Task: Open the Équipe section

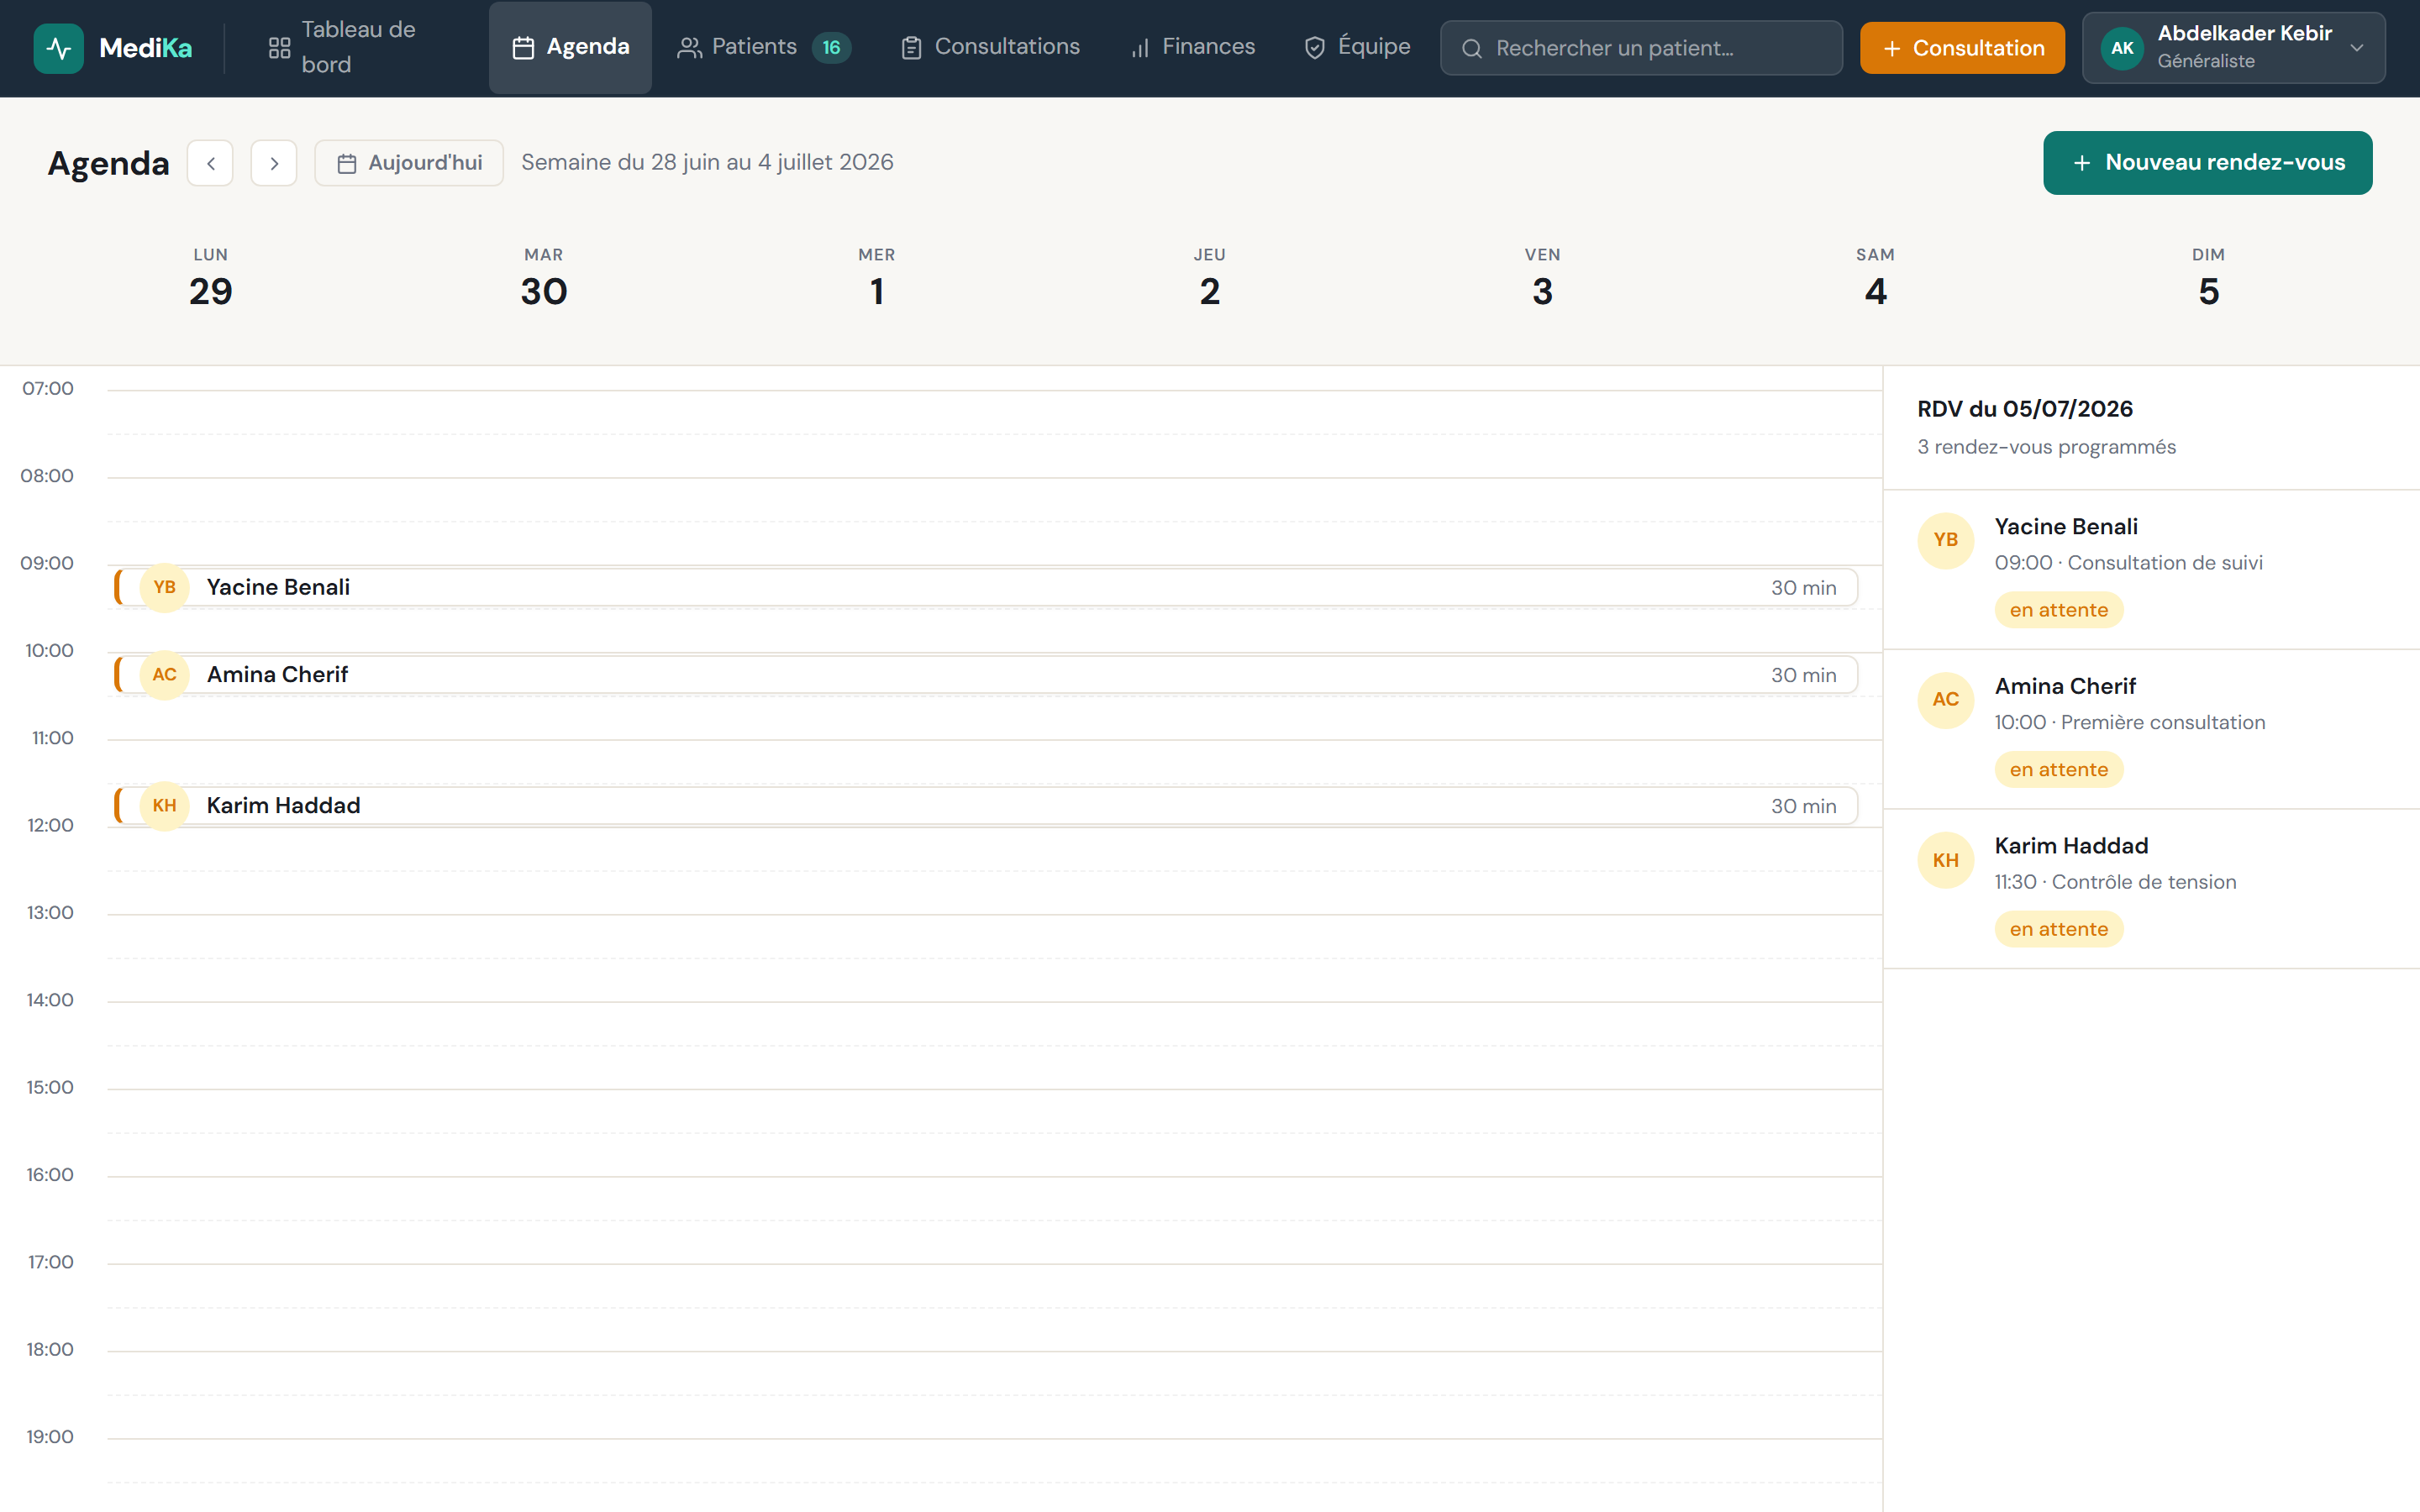Action: (1357, 47)
